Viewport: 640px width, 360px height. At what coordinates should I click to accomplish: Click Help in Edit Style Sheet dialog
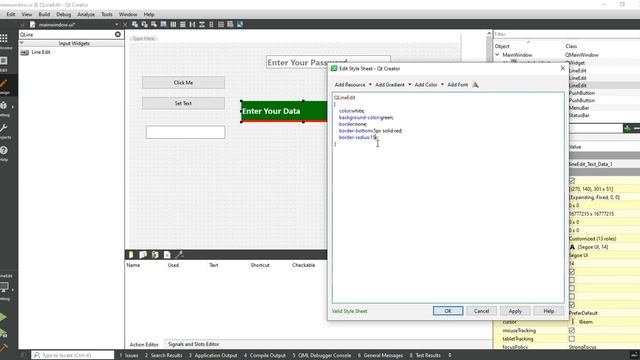click(549, 311)
